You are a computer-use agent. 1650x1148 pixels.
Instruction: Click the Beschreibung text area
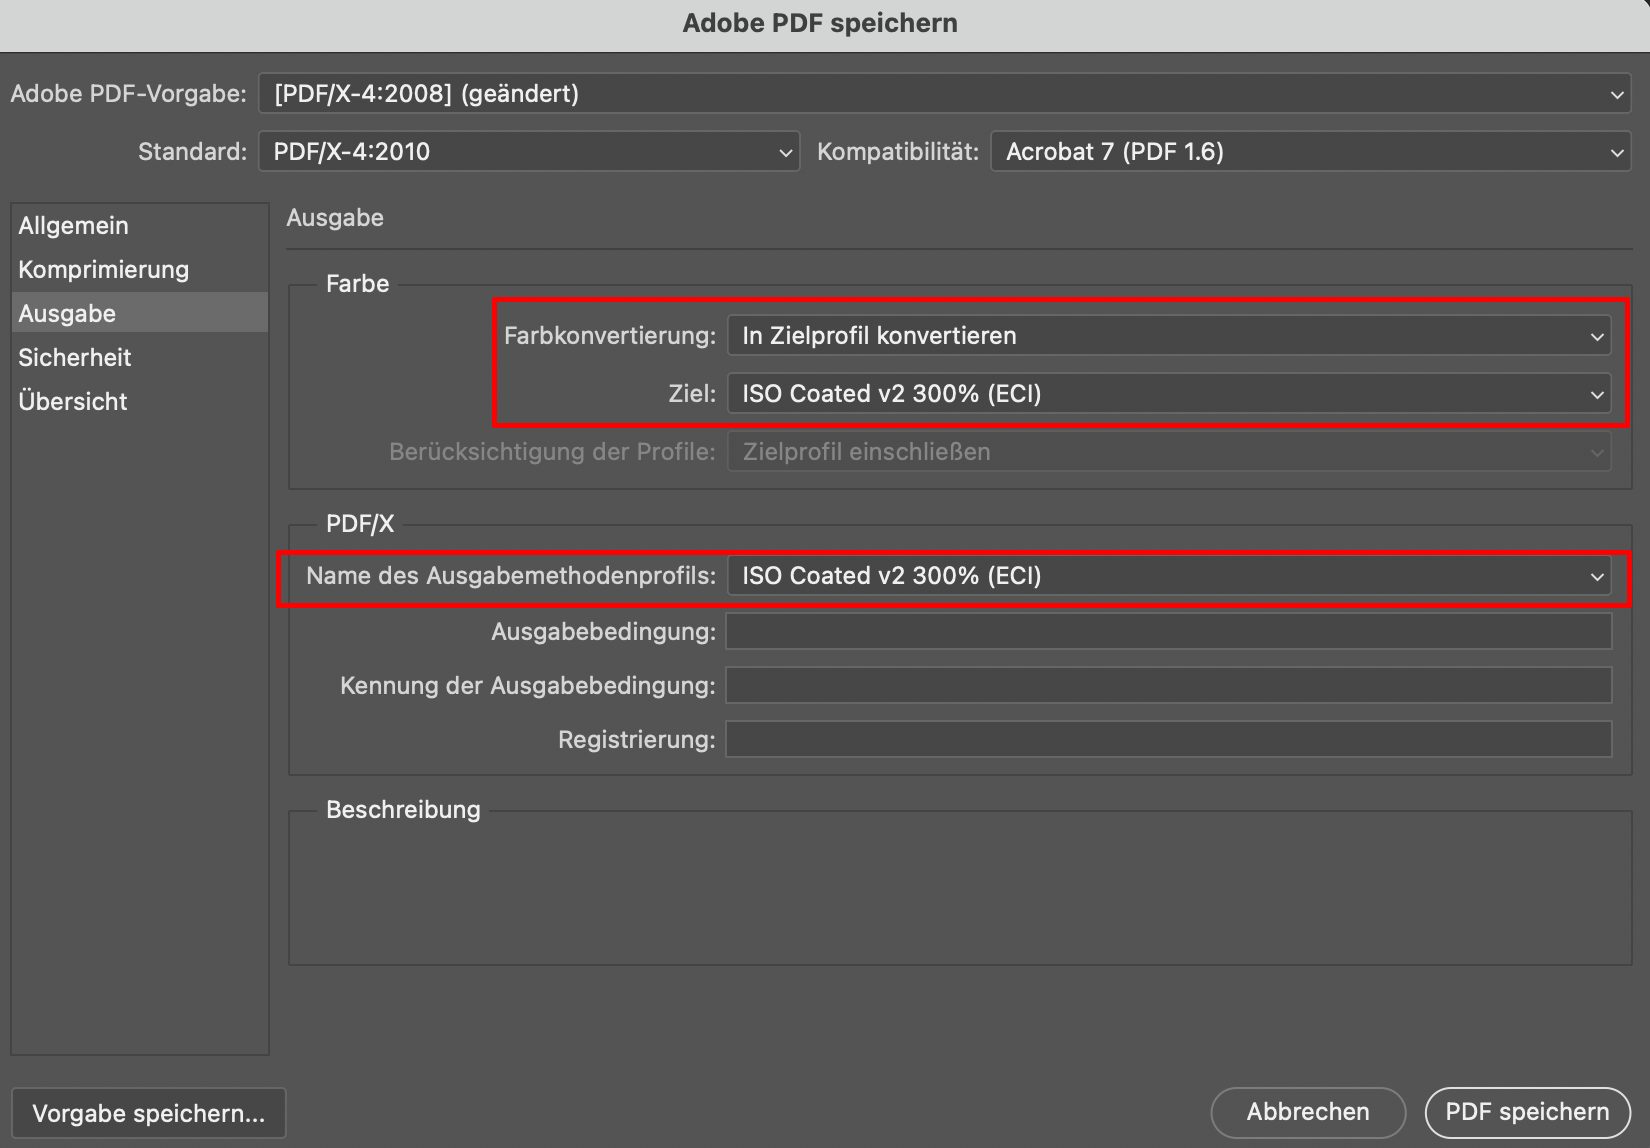click(960, 888)
